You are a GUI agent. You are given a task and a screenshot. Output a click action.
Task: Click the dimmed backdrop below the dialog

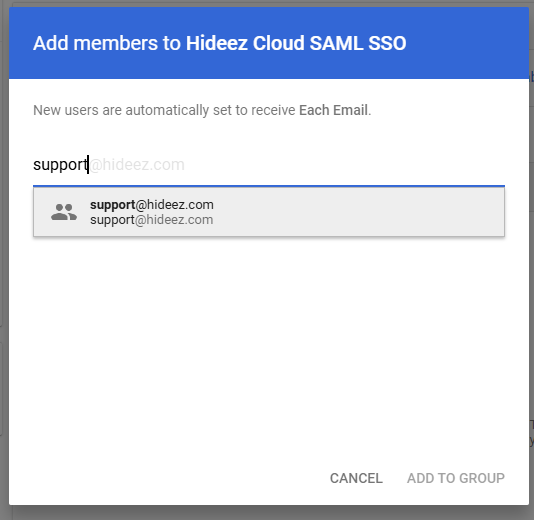pyautogui.click(x=269, y=513)
